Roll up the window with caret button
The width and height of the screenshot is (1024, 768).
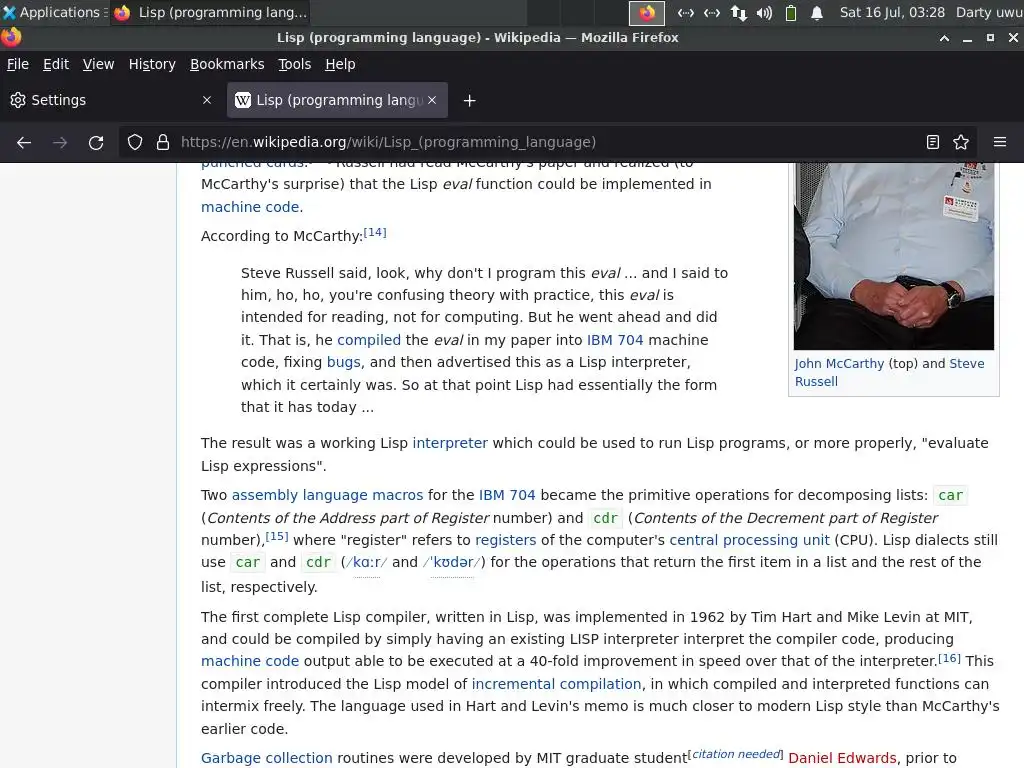[x=944, y=38]
